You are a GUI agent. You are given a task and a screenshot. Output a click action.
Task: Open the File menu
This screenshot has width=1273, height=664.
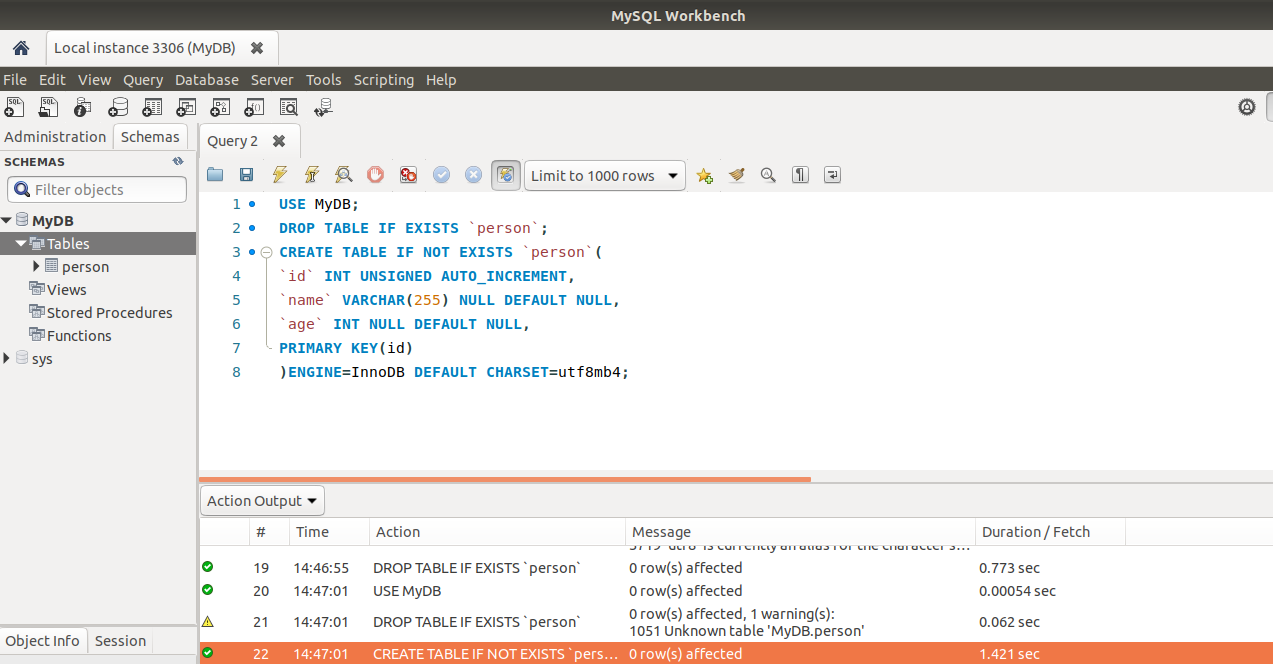(15, 80)
